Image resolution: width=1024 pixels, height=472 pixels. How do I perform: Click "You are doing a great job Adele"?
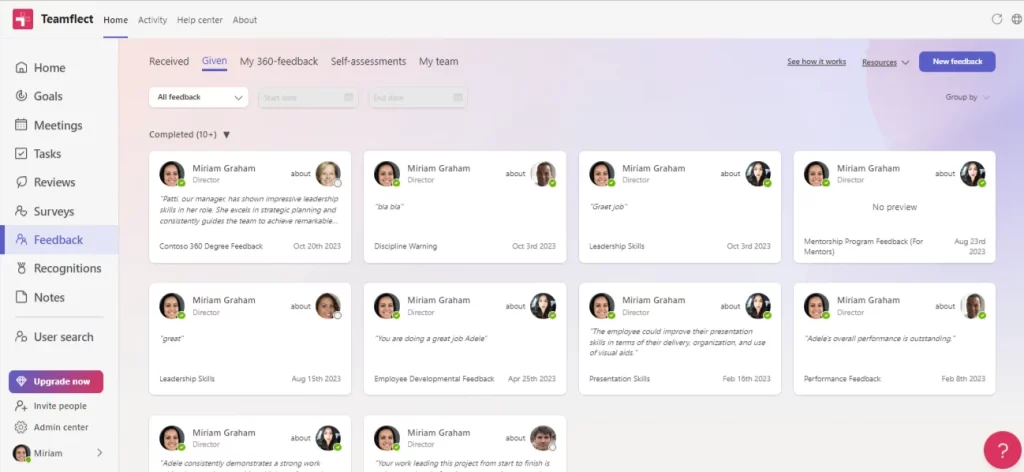[x=431, y=339]
